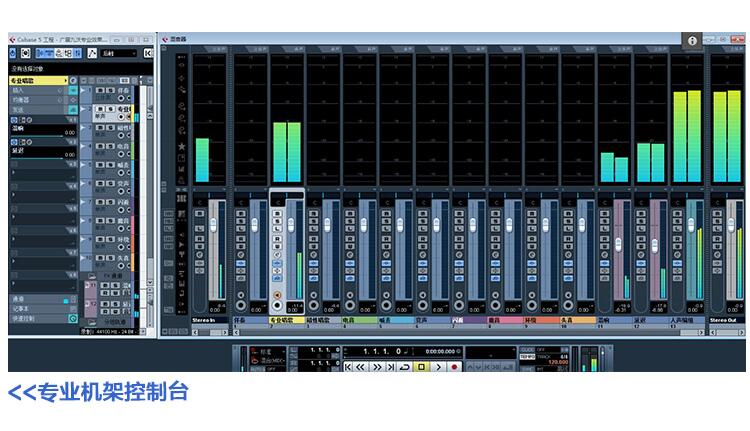The height and width of the screenshot is (431, 750).
Task: Open the 通道 inspector section
Action: (x=43, y=299)
